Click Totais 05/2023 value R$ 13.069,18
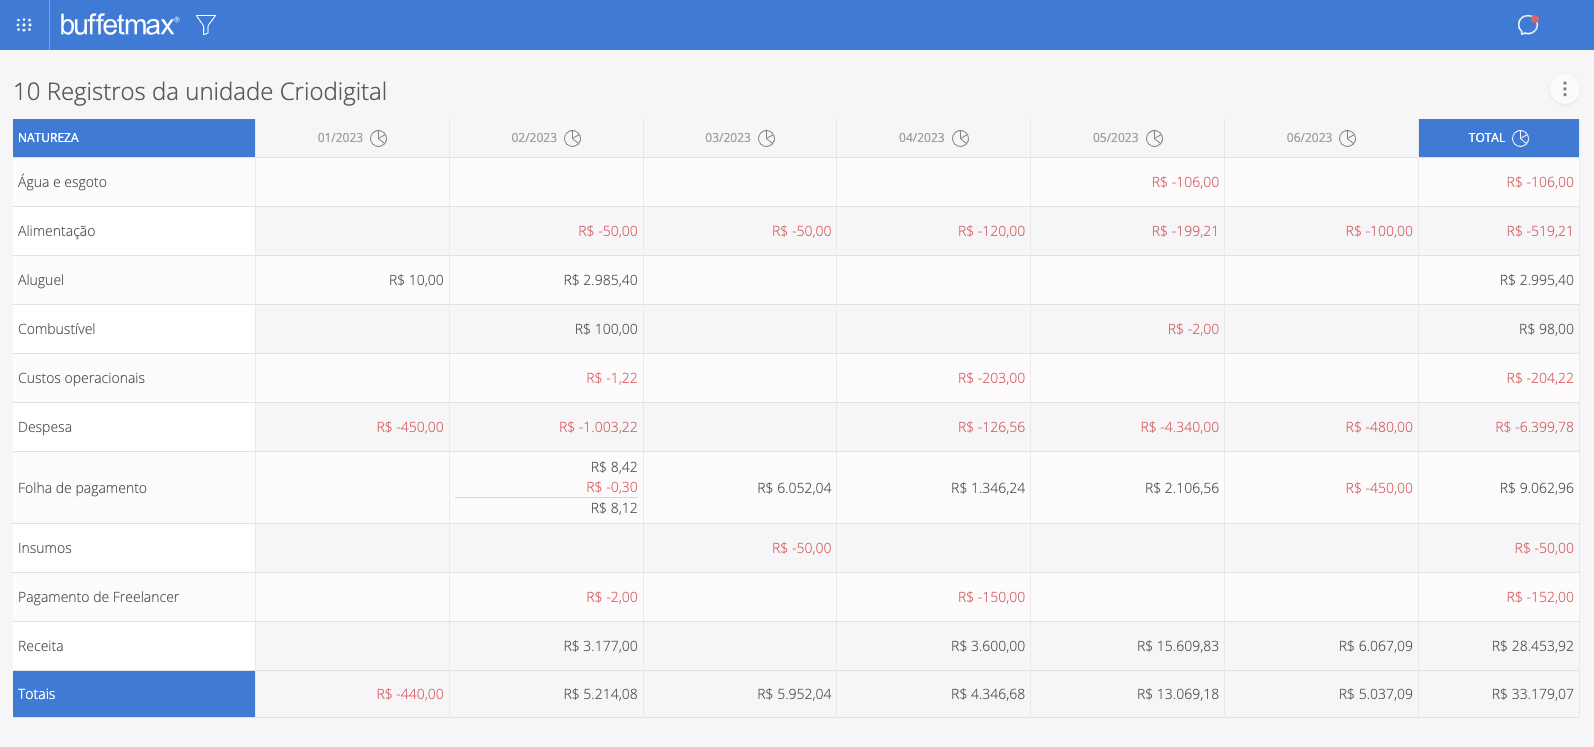1594x747 pixels. pos(1178,694)
